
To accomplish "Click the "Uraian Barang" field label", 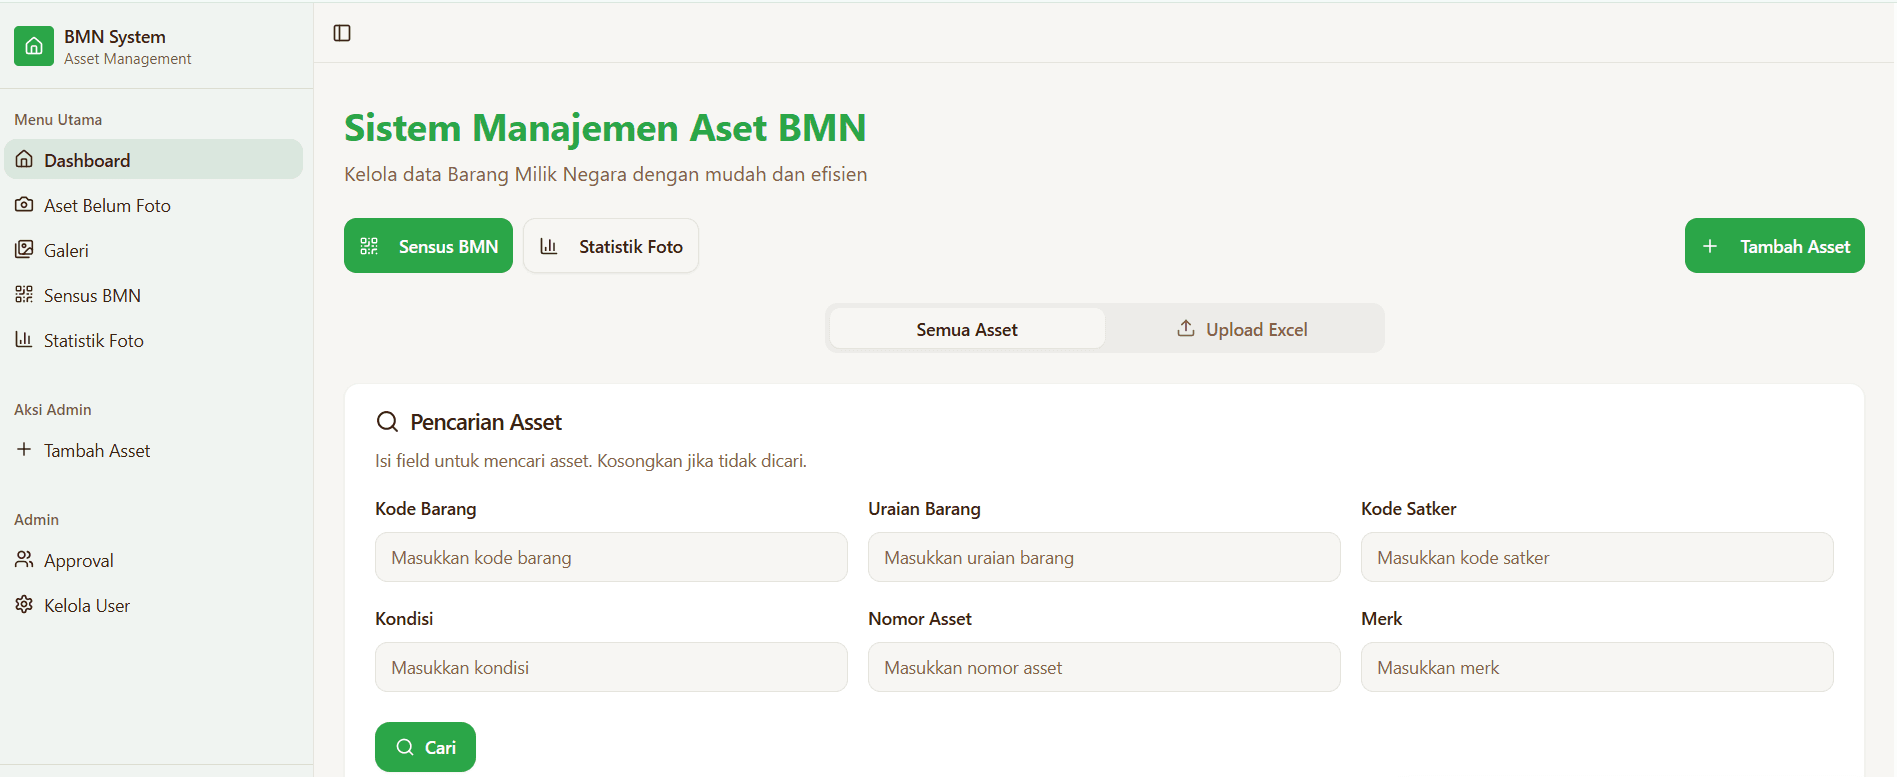I will [x=924, y=508].
